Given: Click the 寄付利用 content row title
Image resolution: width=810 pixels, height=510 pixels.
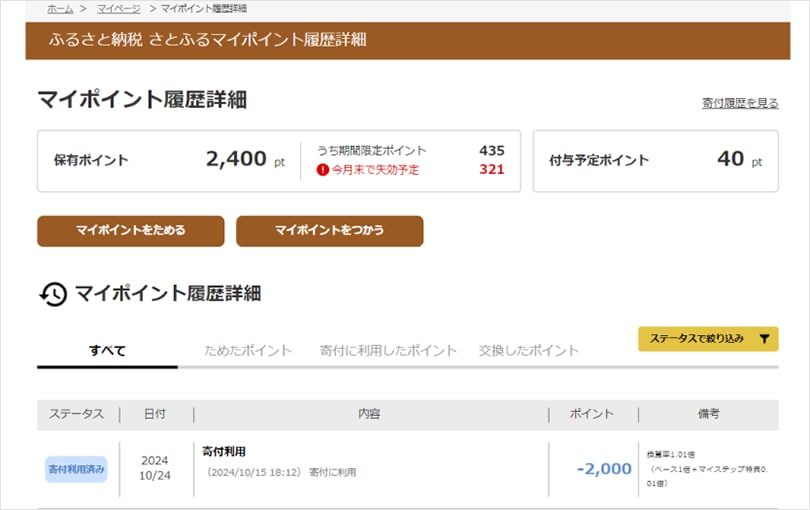Looking at the screenshot, I should point(224,452).
